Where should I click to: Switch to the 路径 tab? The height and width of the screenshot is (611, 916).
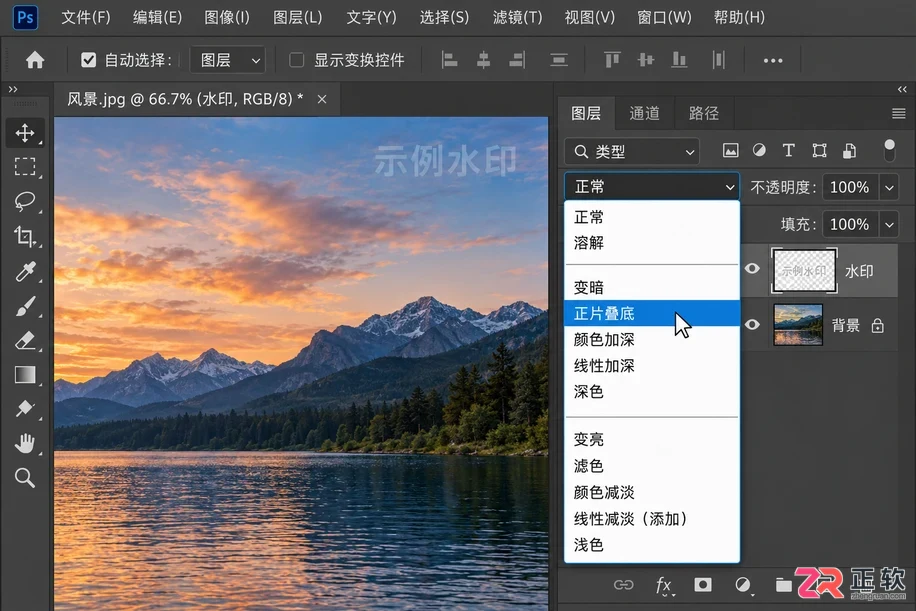[703, 113]
